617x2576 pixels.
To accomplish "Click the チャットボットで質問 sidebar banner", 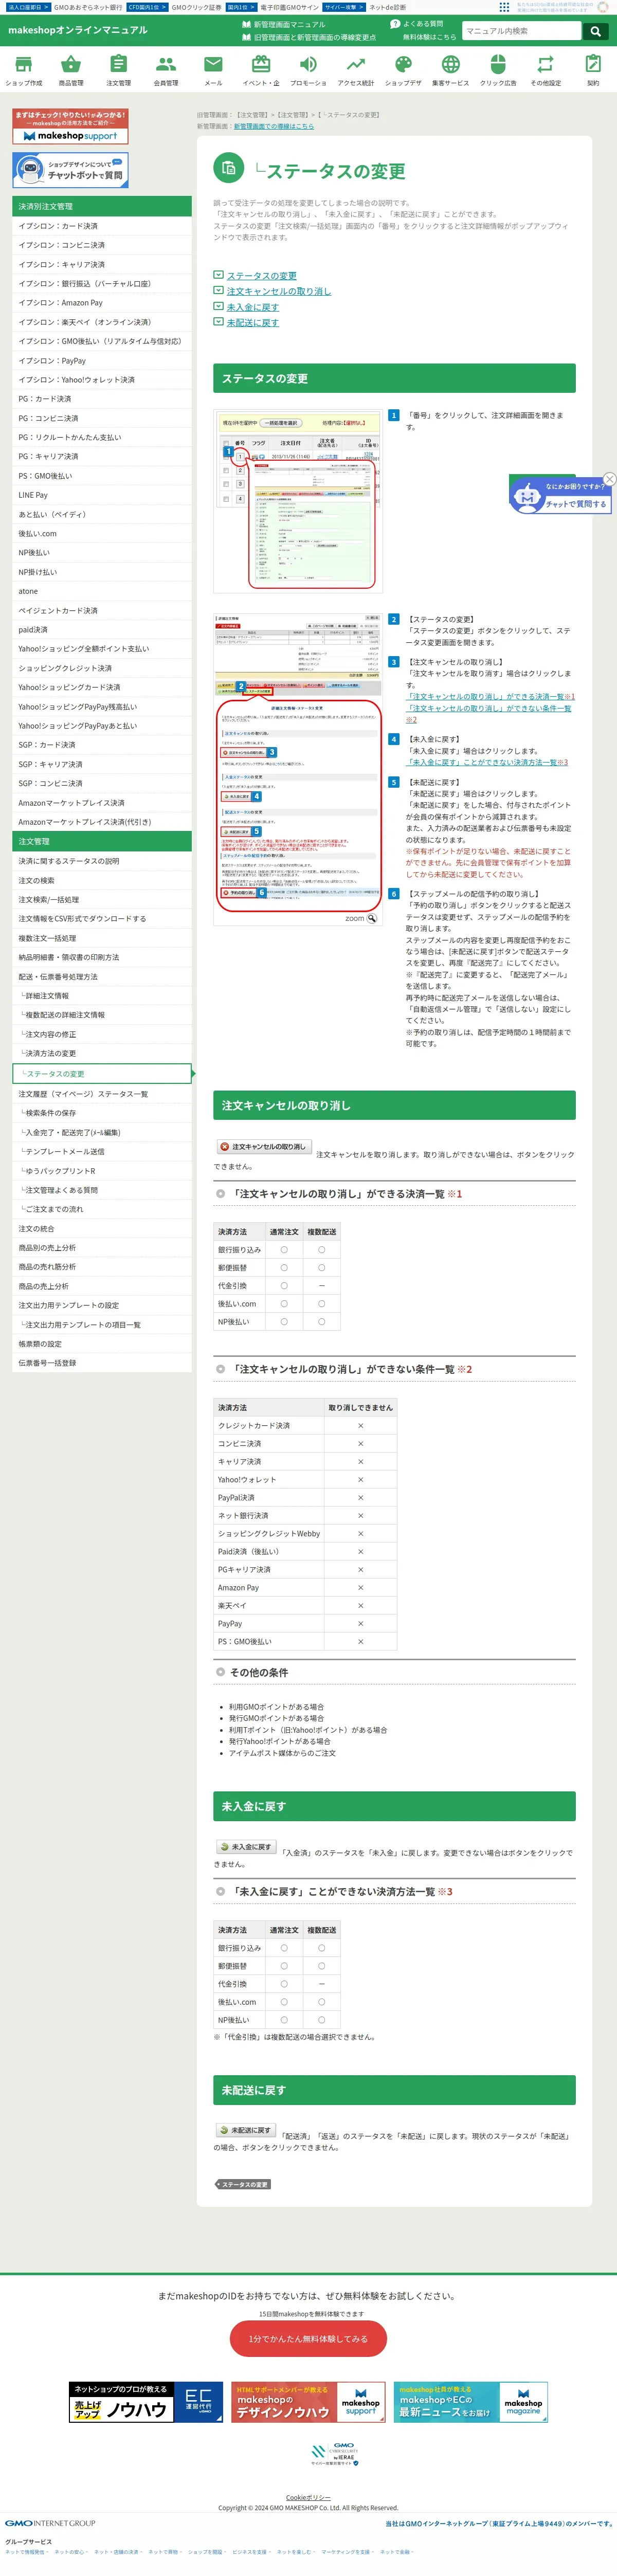I will [x=70, y=170].
